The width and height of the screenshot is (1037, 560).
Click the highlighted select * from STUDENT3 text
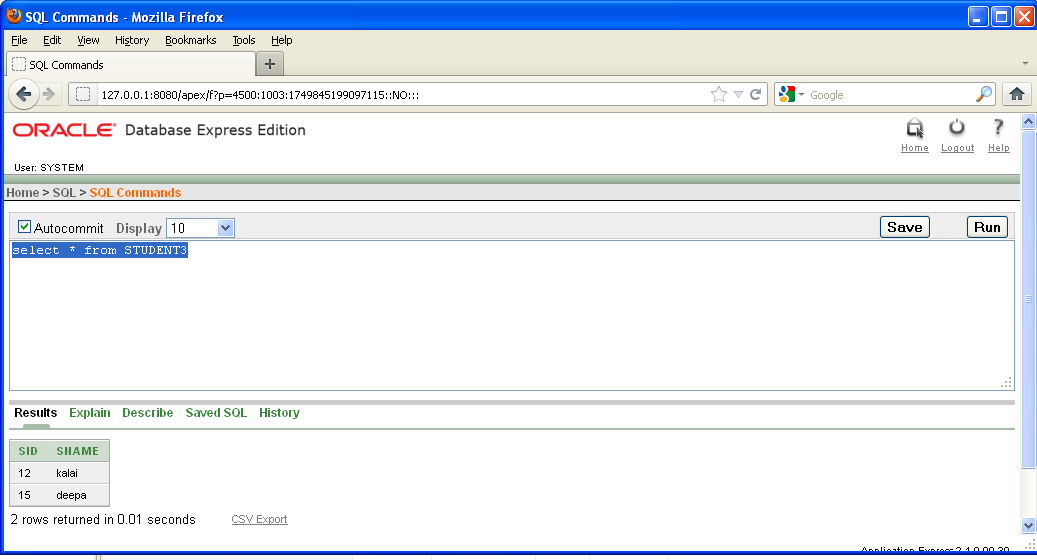[x=100, y=250]
